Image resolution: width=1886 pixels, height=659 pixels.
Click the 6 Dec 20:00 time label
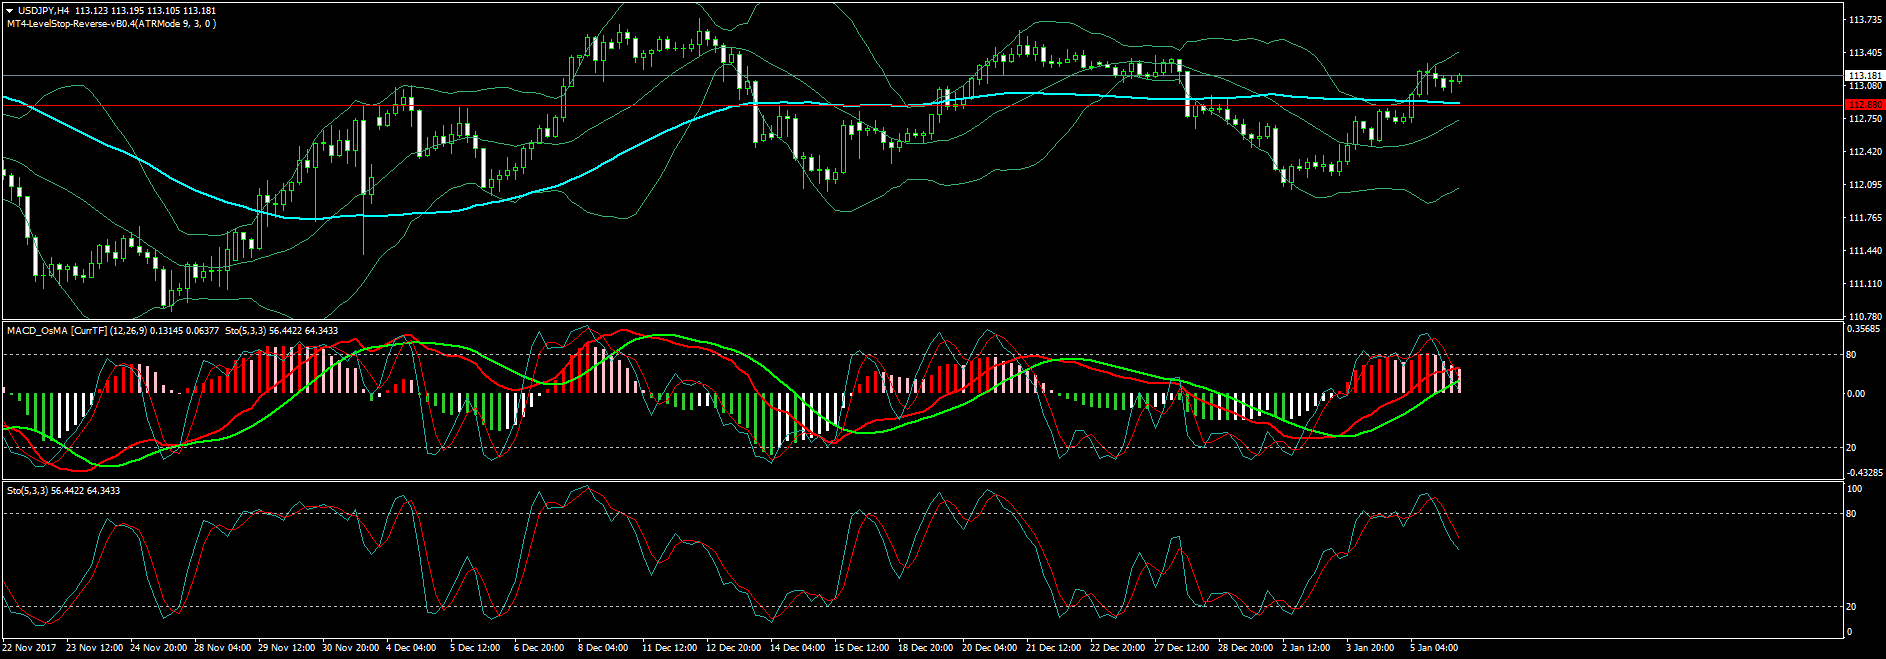tap(539, 648)
